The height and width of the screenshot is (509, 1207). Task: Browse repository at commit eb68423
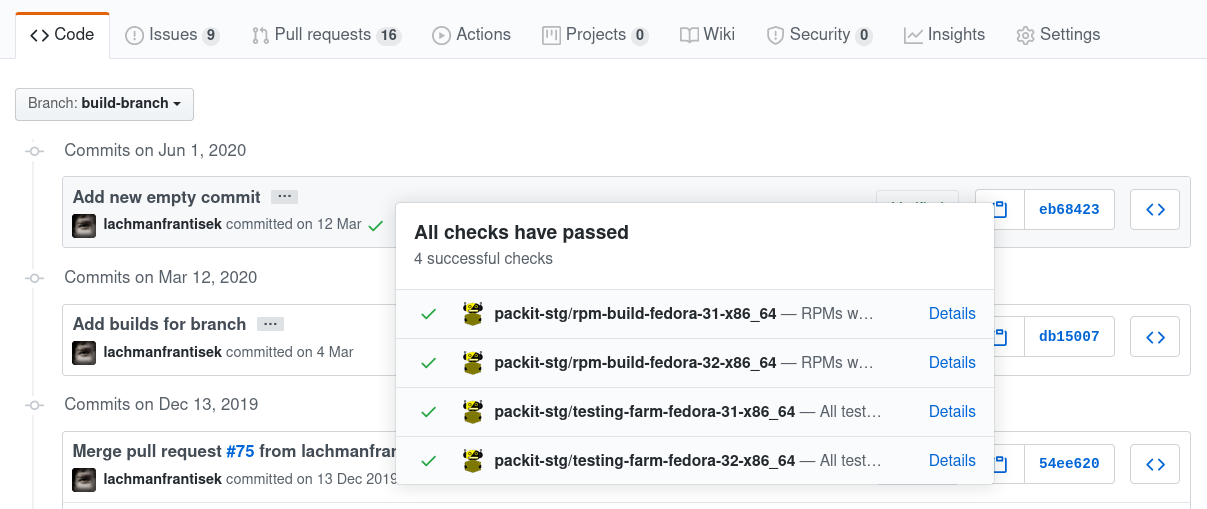1155,210
